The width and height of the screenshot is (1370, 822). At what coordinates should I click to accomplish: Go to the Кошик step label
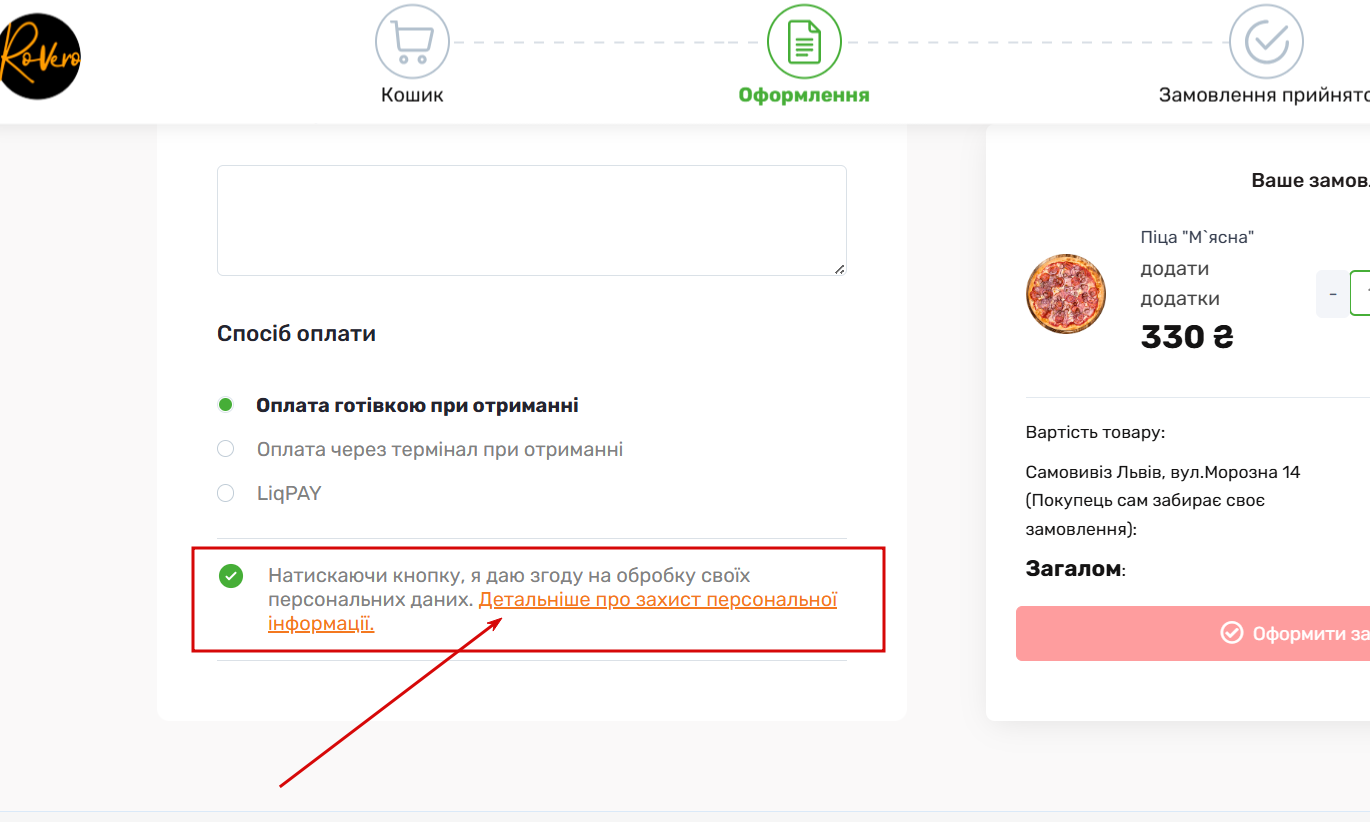point(412,96)
